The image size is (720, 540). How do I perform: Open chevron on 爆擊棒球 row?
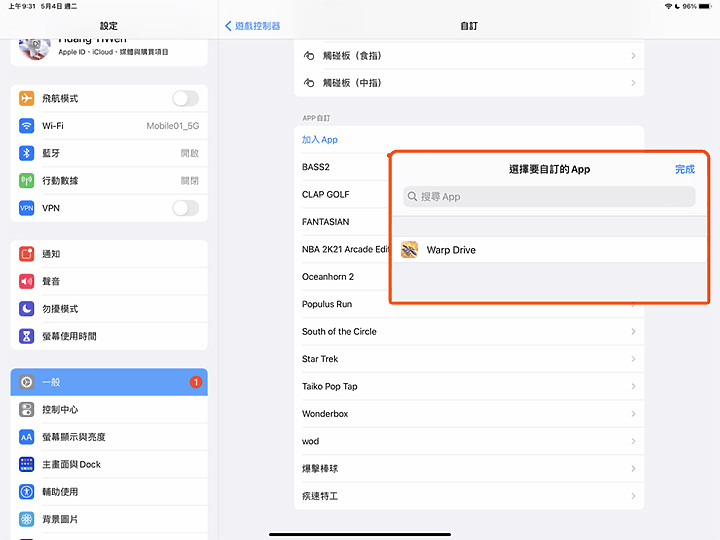tap(633, 468)
